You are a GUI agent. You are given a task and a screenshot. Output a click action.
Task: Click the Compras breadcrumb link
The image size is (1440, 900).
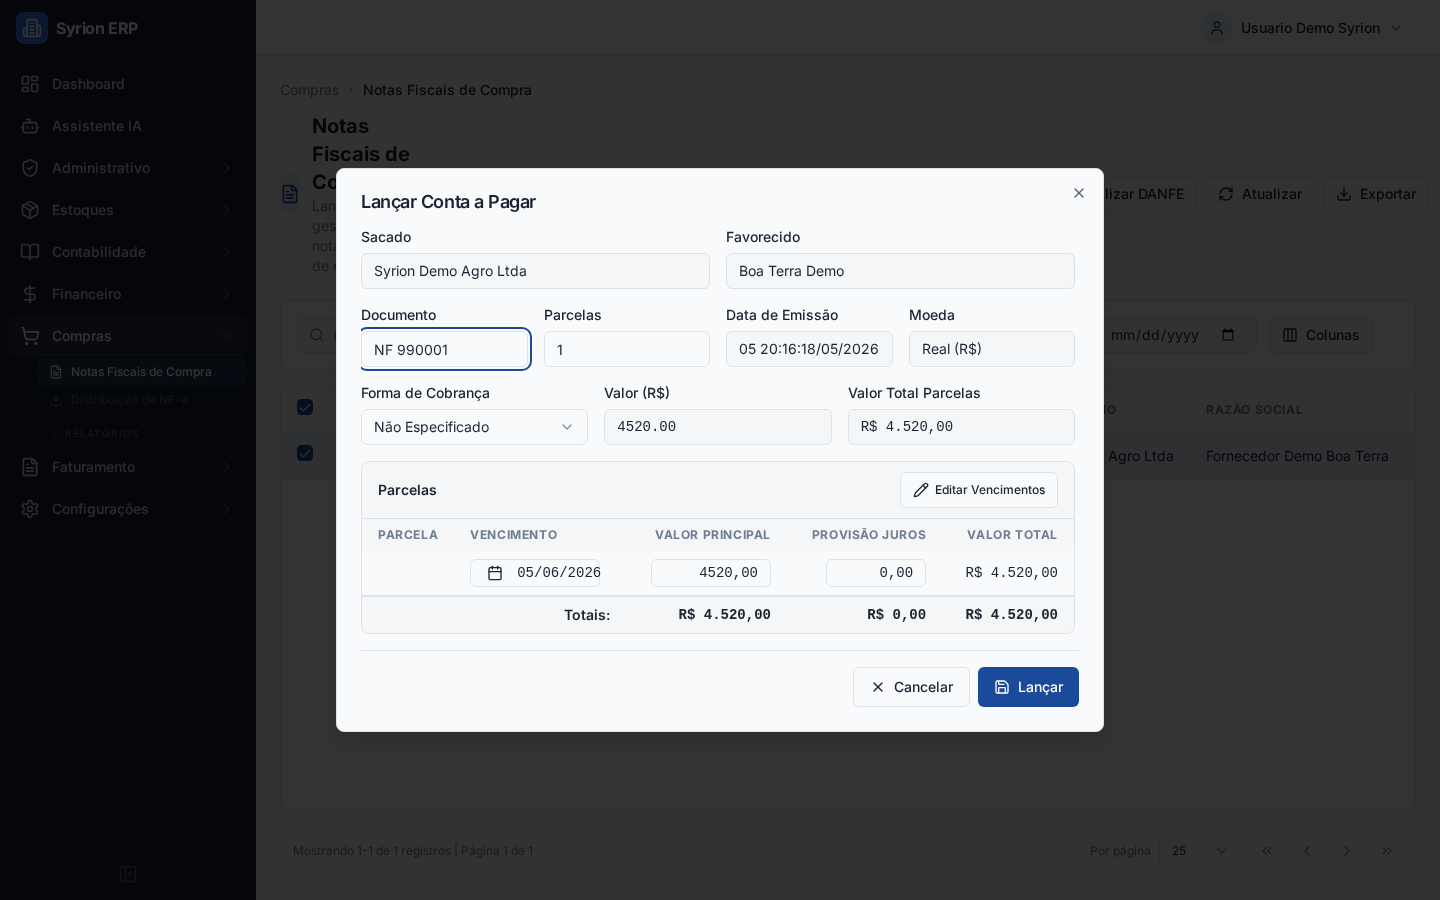[310, 90]
